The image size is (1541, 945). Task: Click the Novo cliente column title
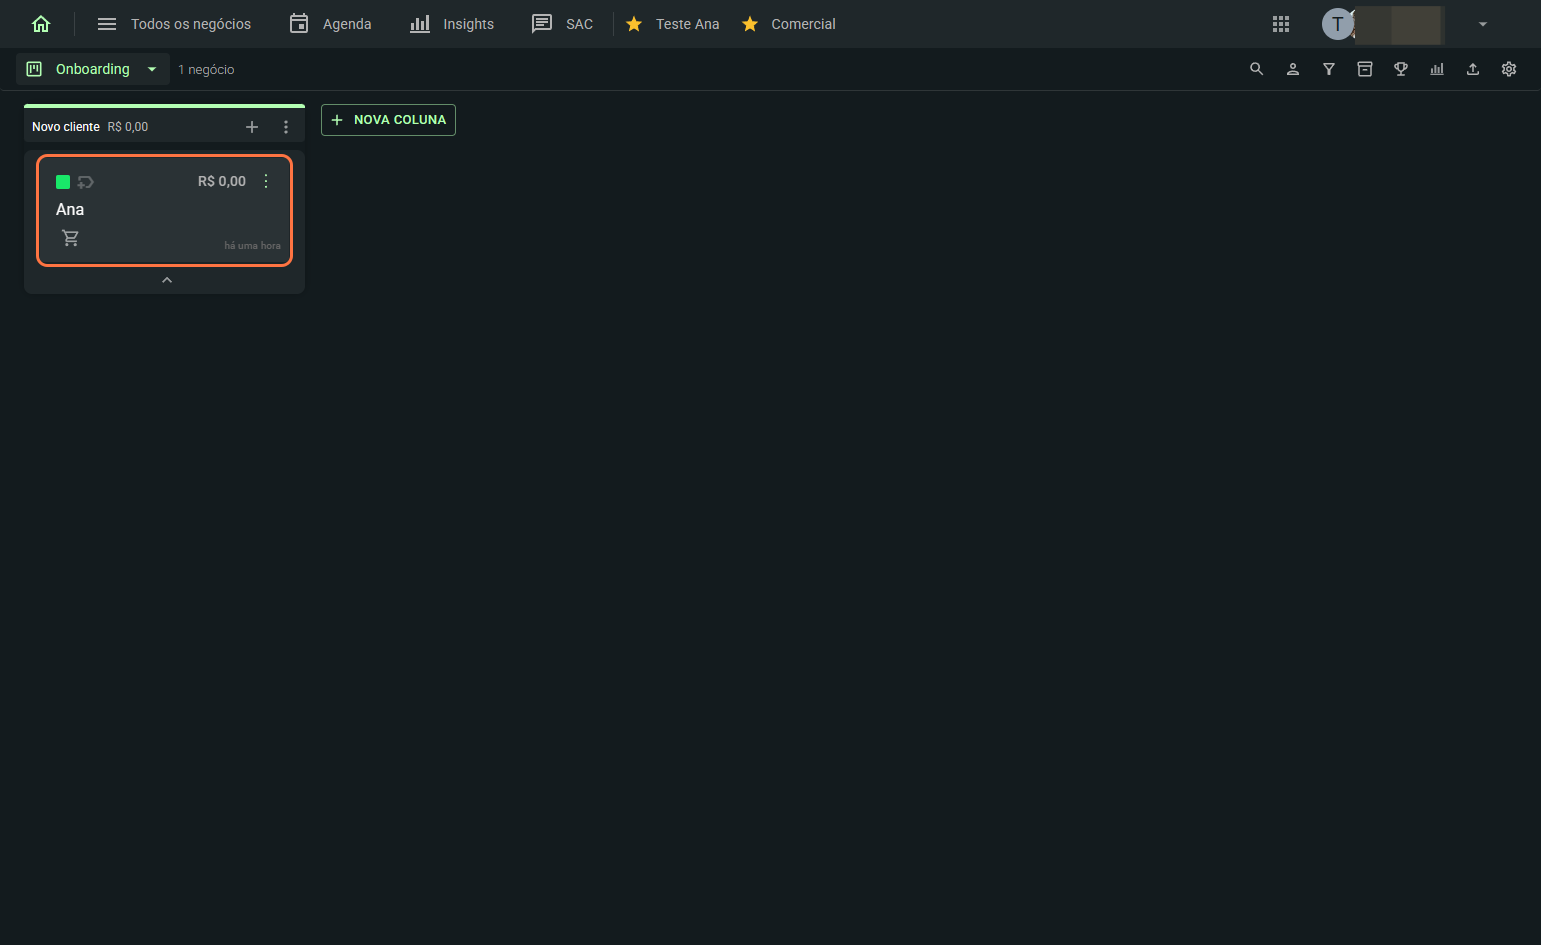[66, 127]
